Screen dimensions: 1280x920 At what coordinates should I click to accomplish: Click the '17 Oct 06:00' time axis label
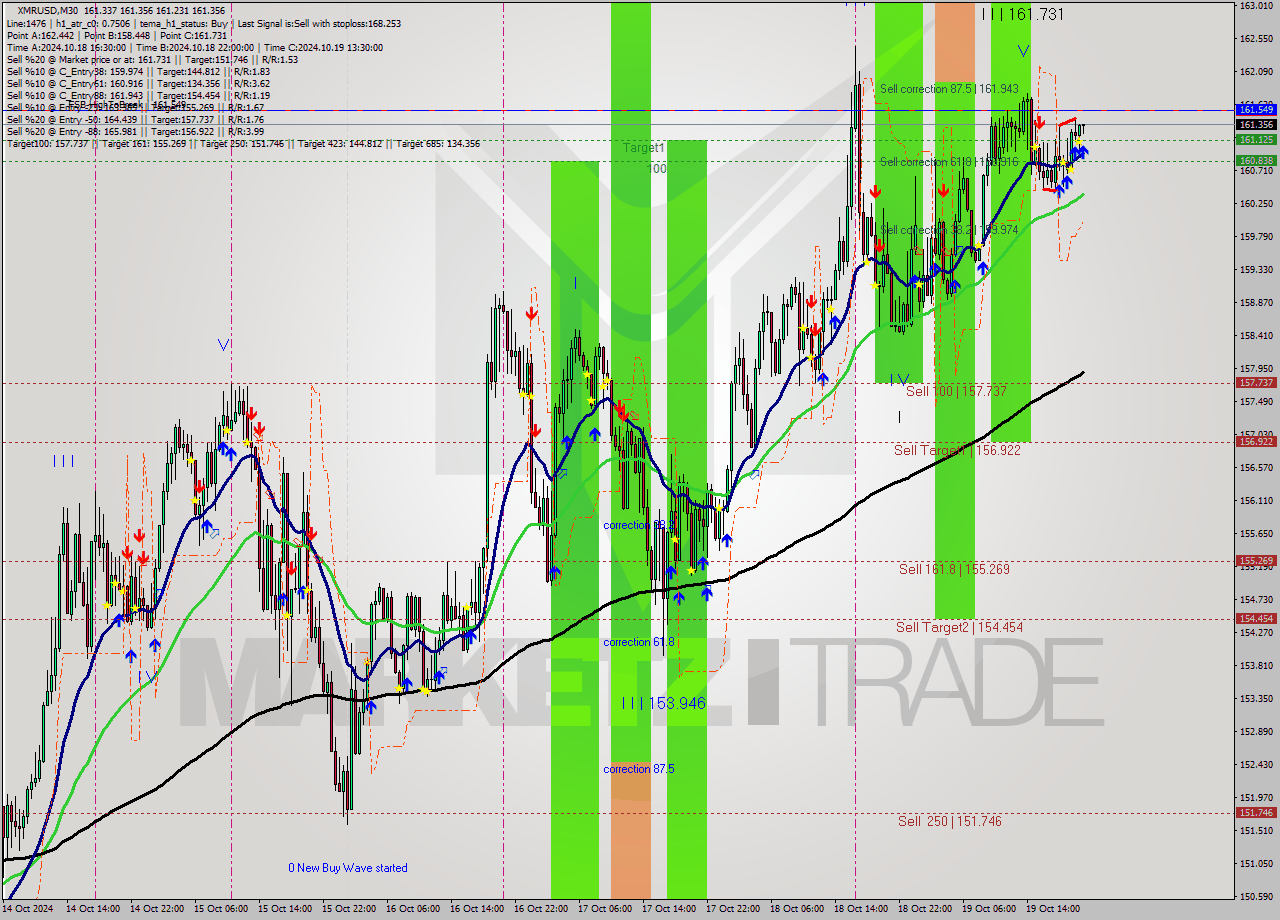pyautogui.click(x=605, y=909)
